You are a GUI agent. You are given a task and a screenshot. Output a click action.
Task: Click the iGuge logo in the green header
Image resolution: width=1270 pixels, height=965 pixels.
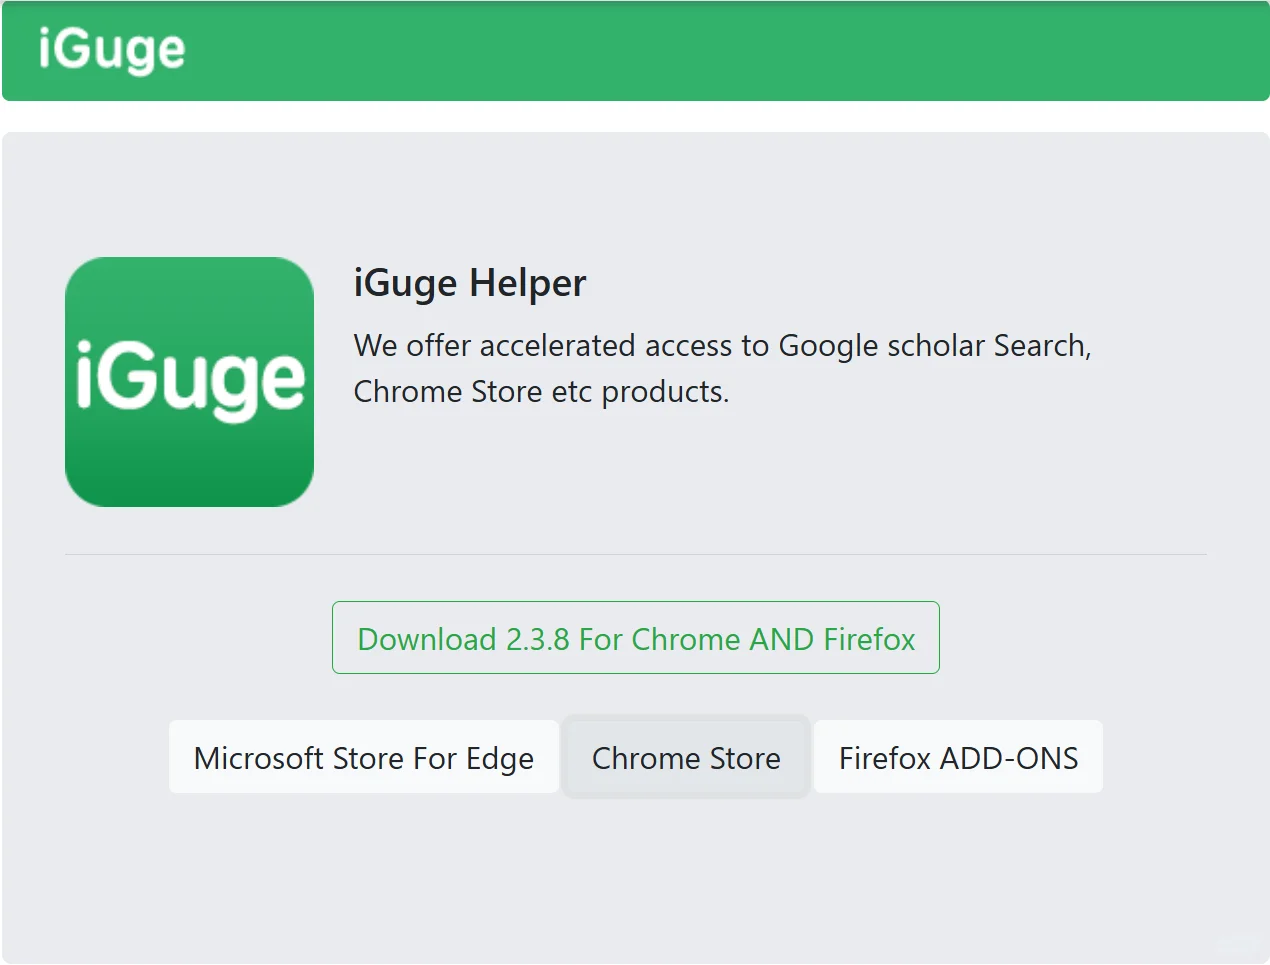tap(112, 50)
